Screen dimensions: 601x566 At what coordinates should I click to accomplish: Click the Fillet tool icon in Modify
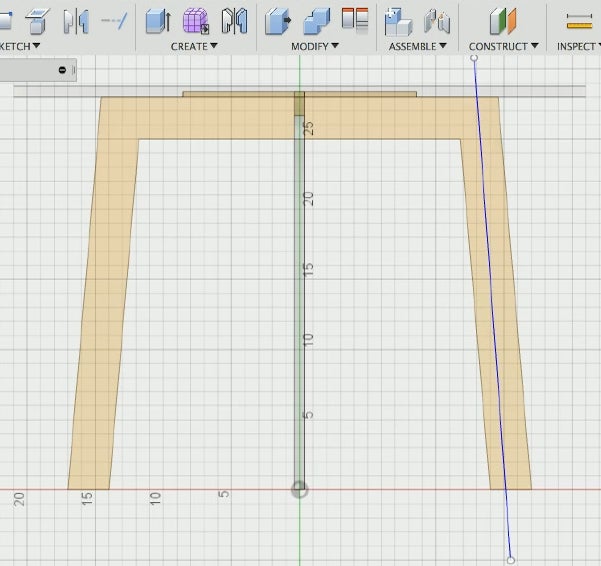tap(317, 21)
